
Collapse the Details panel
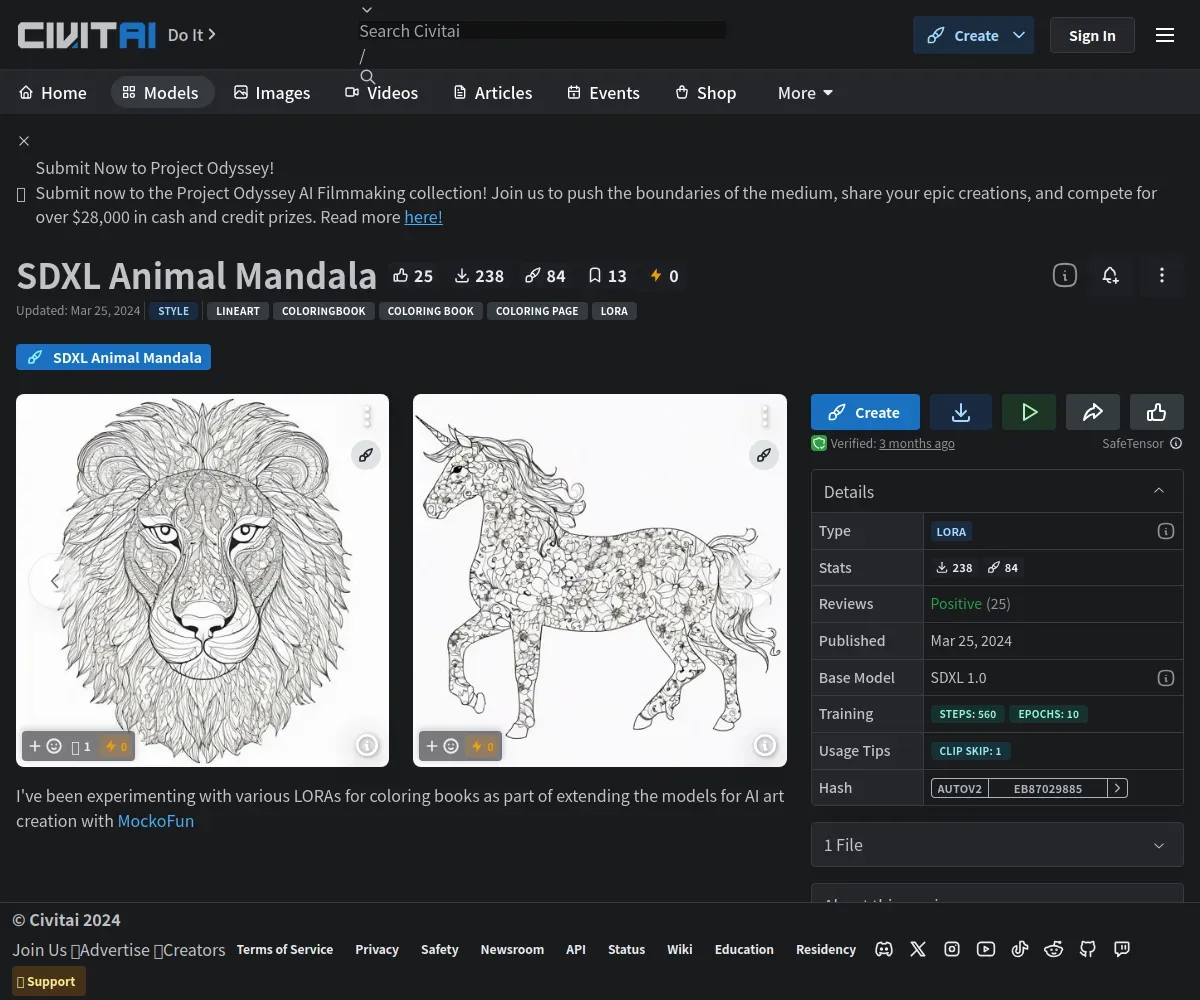coord(1159,491)
